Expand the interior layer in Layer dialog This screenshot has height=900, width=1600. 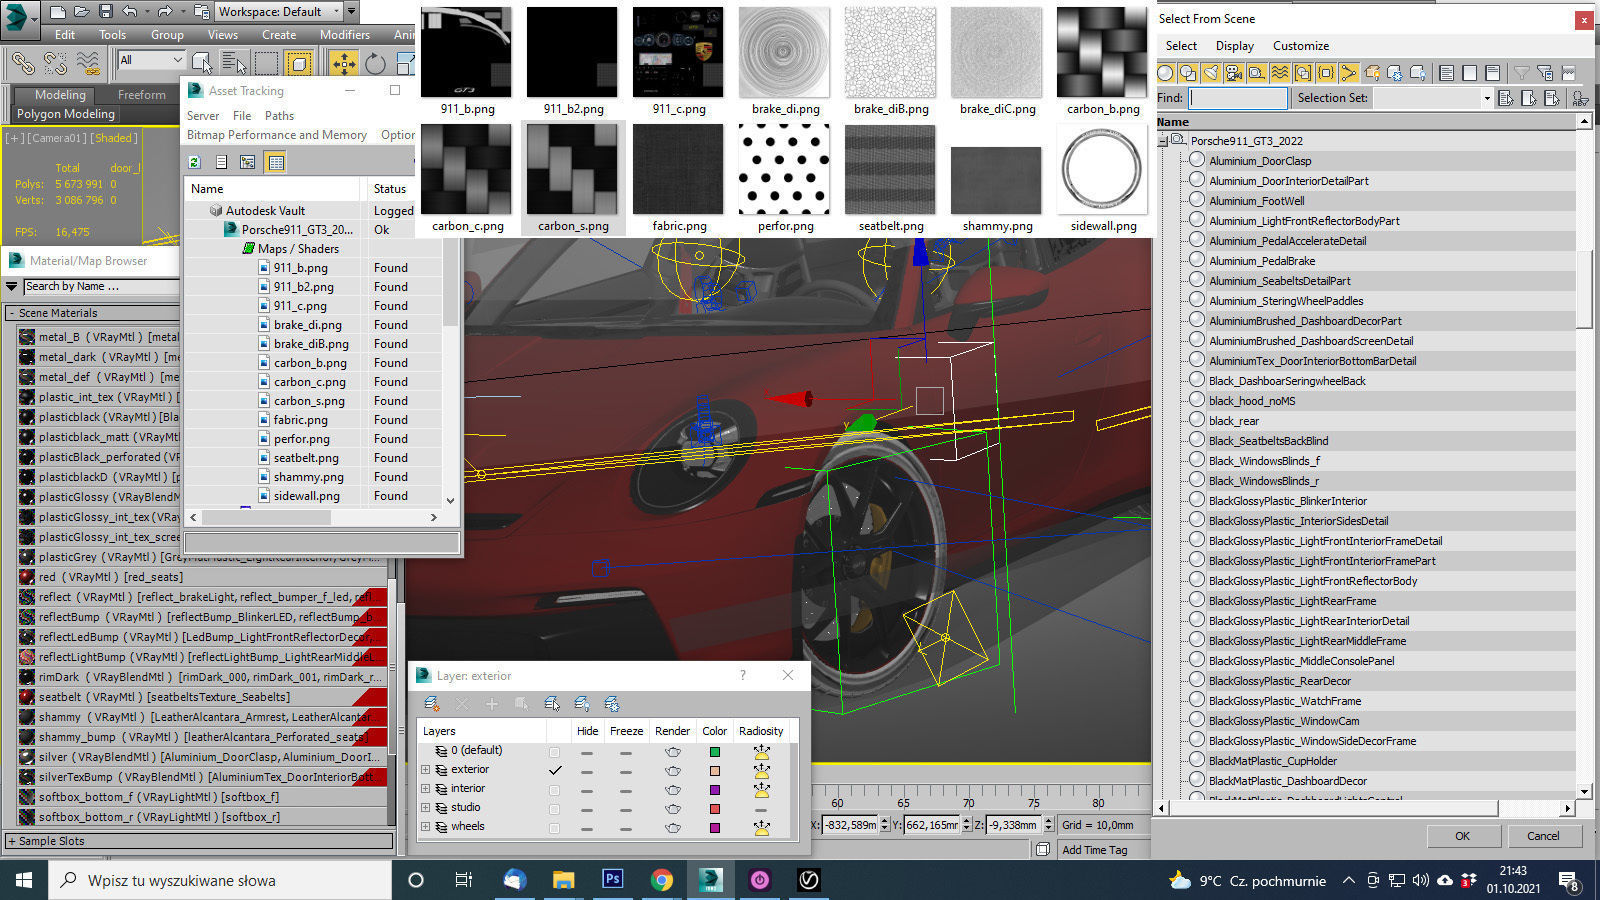point(425,789)
